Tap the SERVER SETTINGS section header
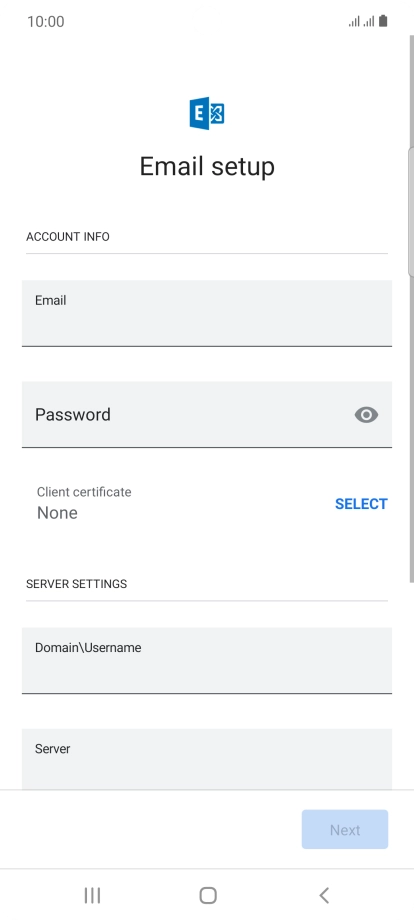Viewport: 414px width, 920px height. pos(77,584)
